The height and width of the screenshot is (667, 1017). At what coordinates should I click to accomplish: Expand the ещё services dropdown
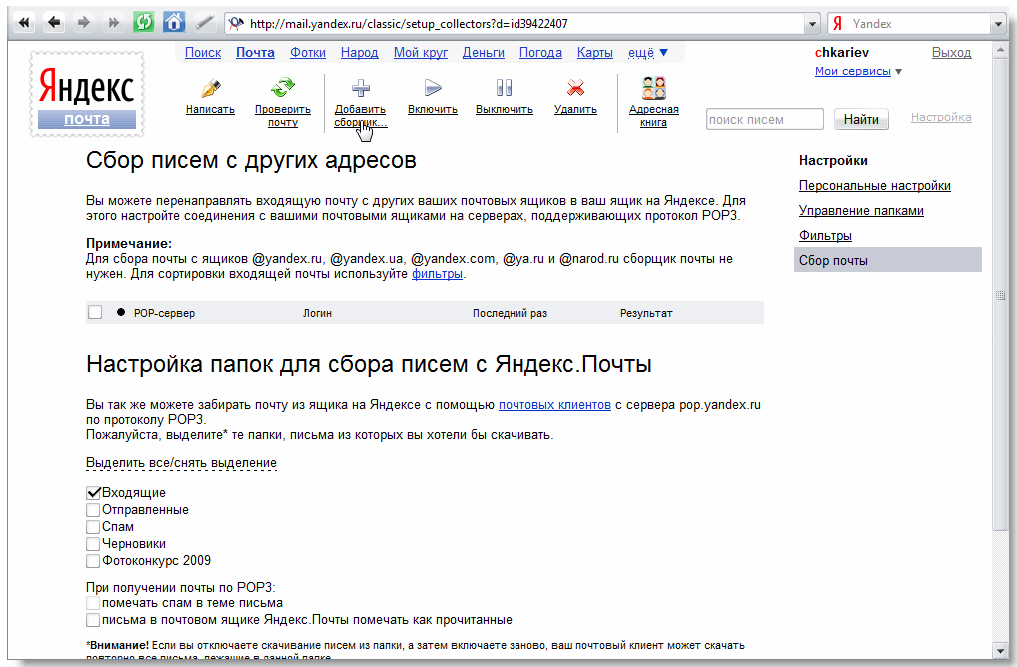[648, 52]
